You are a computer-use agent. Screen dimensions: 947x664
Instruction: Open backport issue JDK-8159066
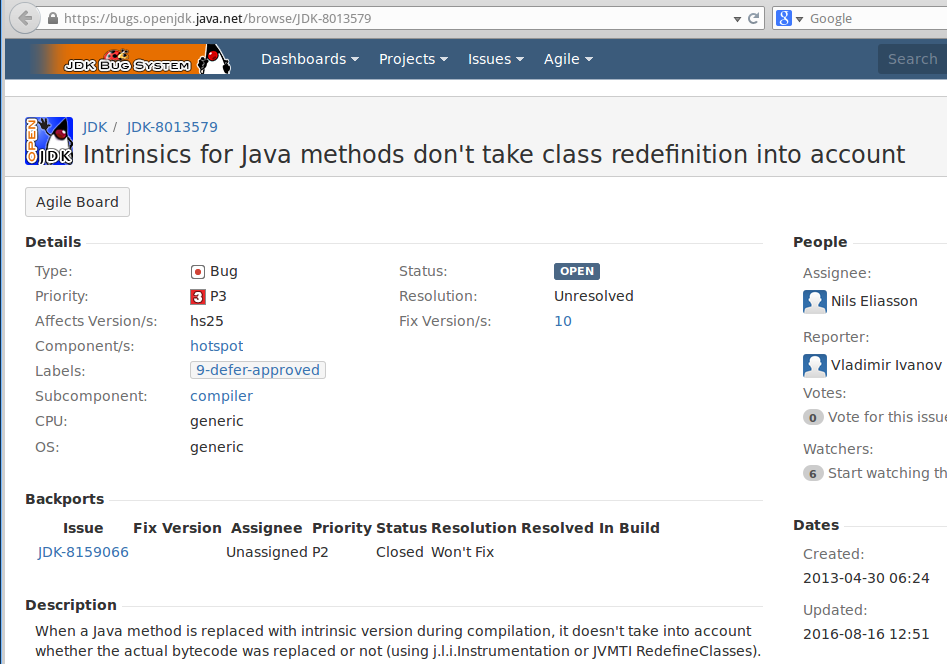[x=83, y=551]
